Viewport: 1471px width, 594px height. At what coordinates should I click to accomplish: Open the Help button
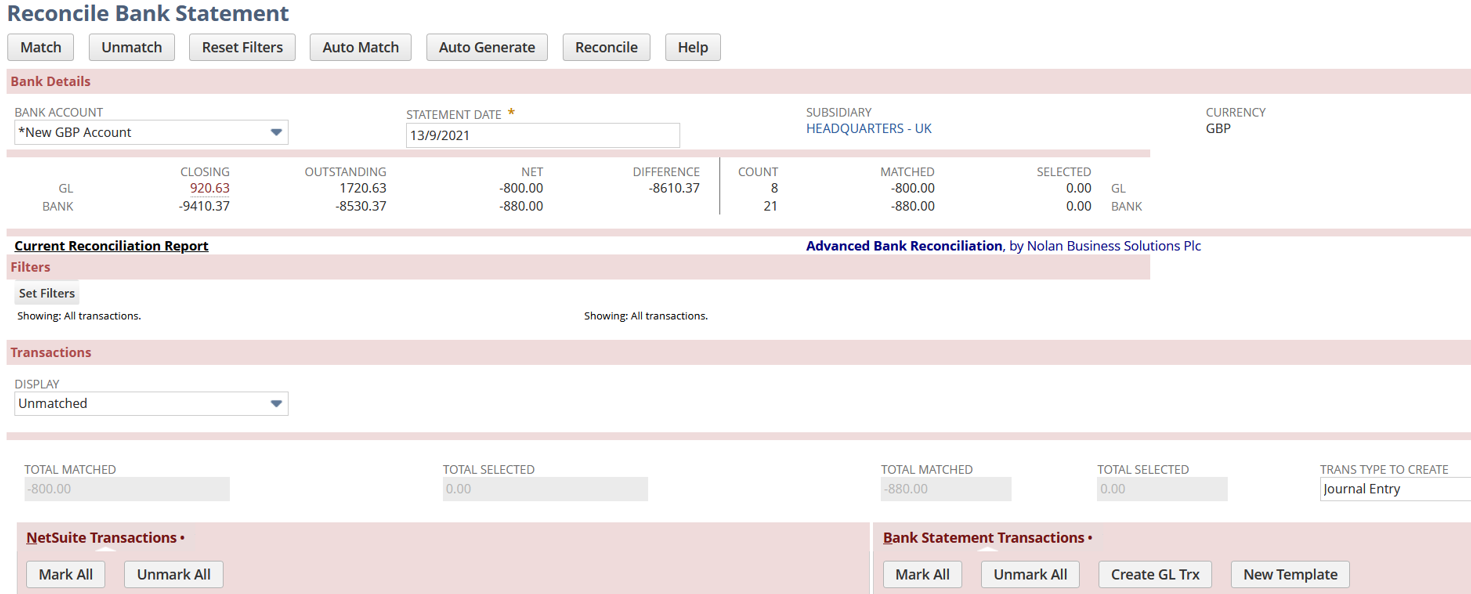692,47
